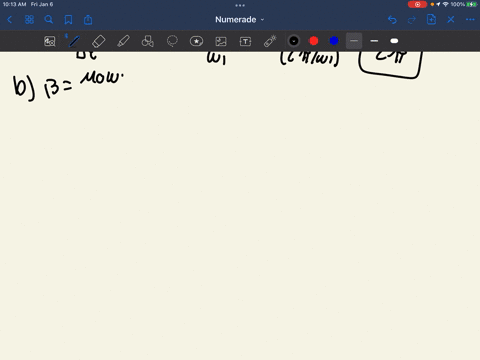
Task: Open the page thumbnails grid view
Action: (29, 20)
